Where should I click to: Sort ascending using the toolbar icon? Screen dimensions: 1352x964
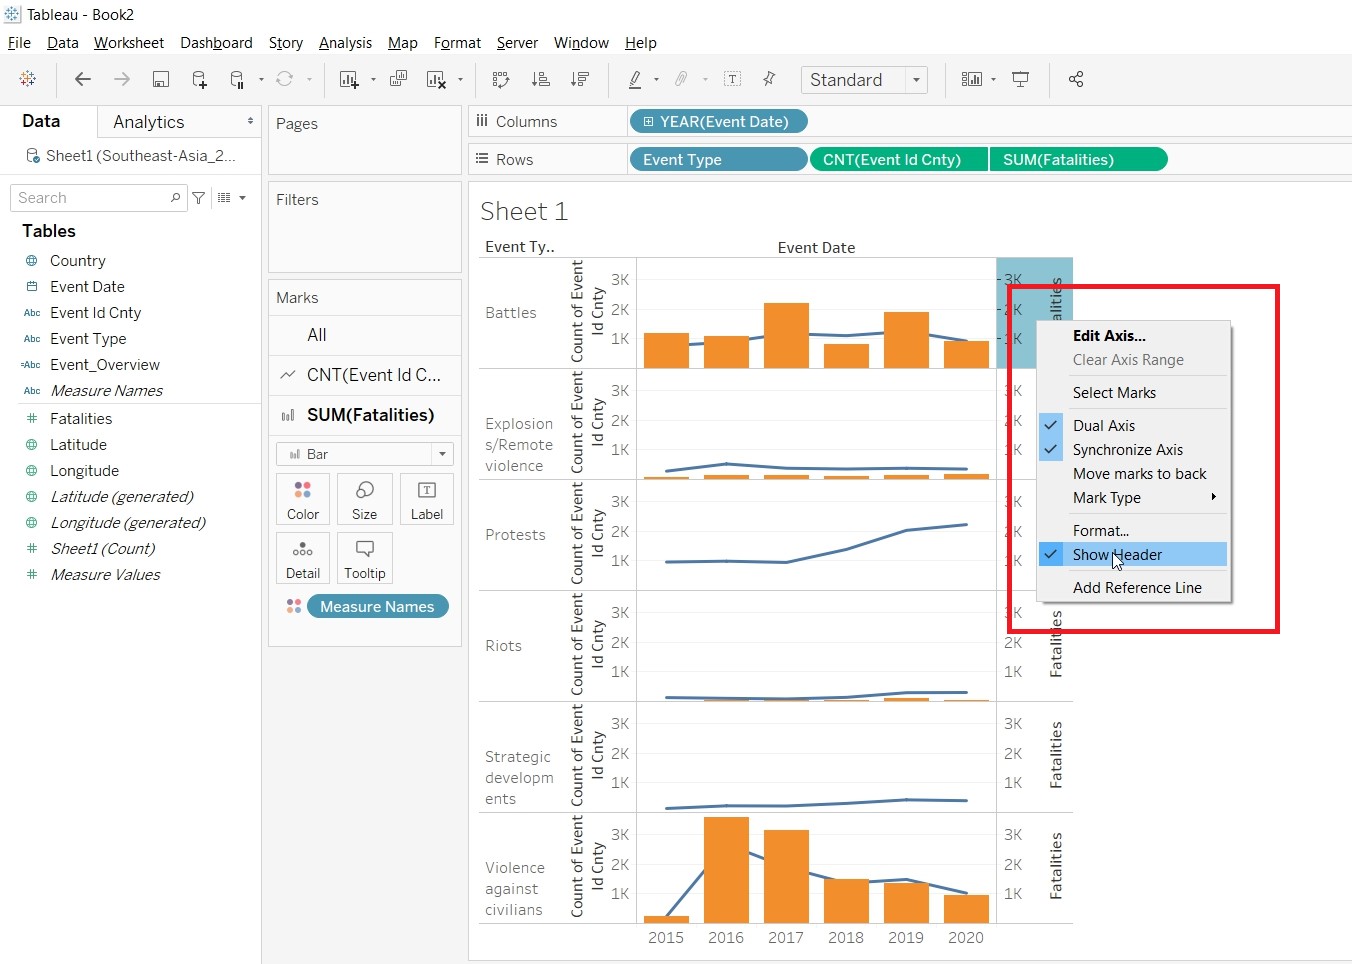[x=540, y=80]
